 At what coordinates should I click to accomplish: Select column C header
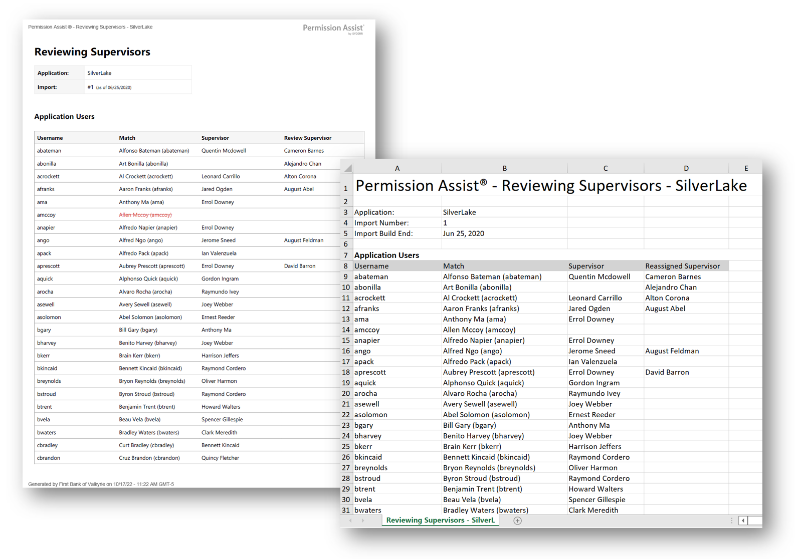[x=605, y=168]
